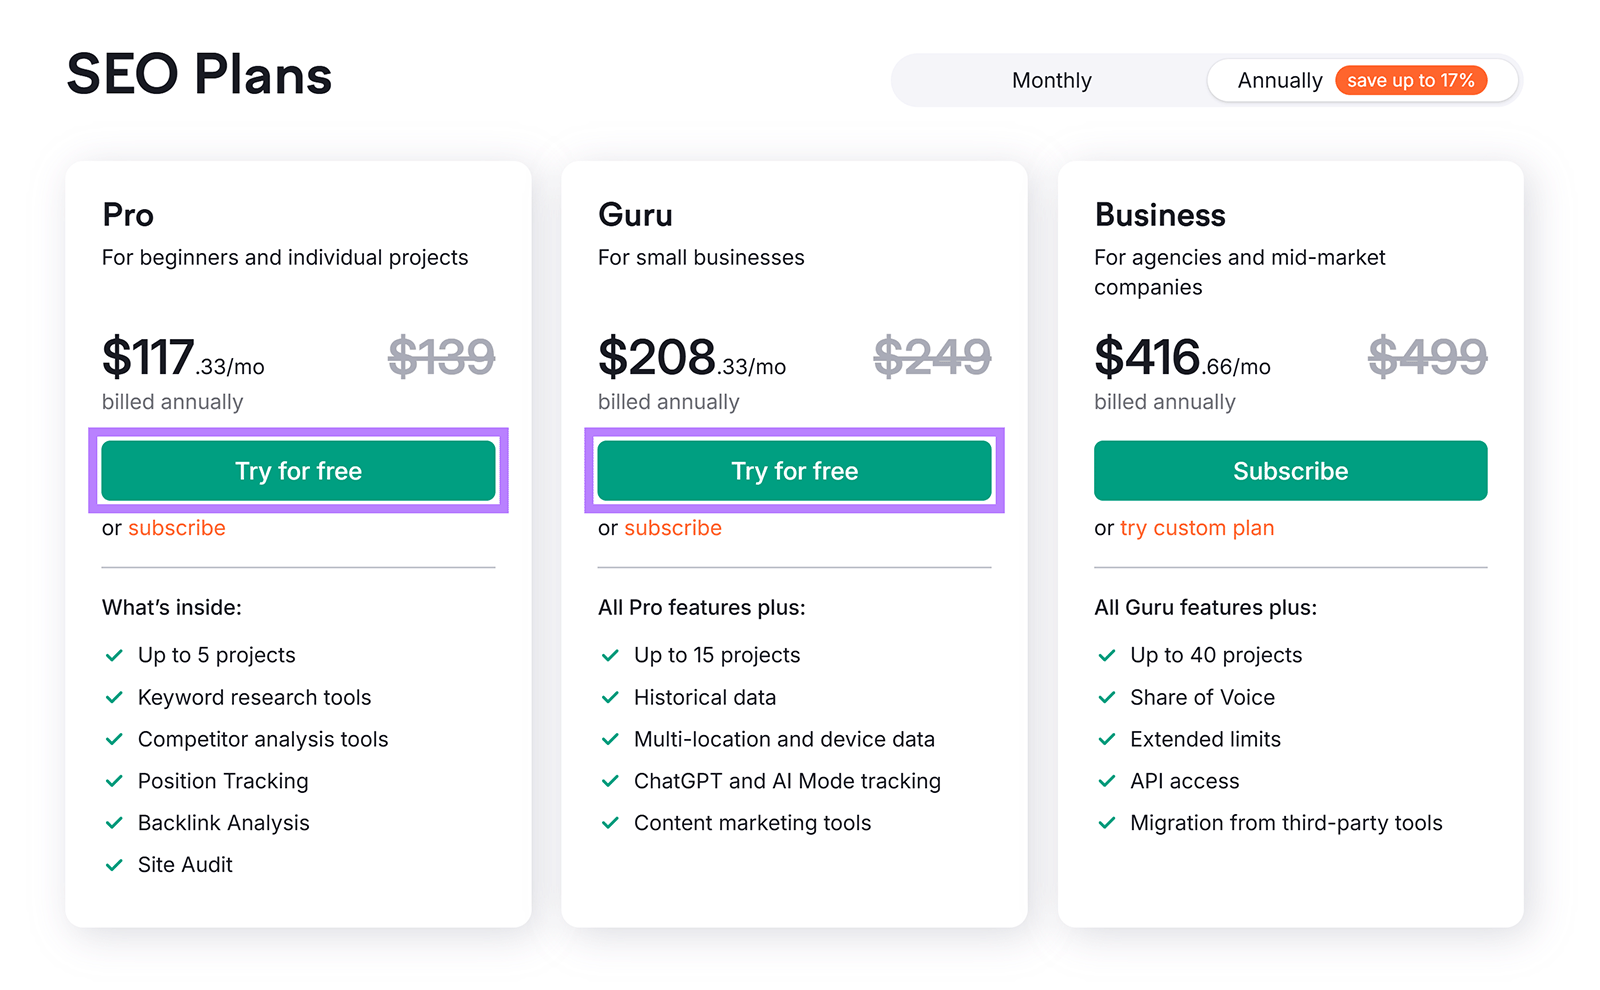The height and width of the screenshot is (990, 1600).
Task: Open "try custom plan" for Business
Action: pos(1195,528)
